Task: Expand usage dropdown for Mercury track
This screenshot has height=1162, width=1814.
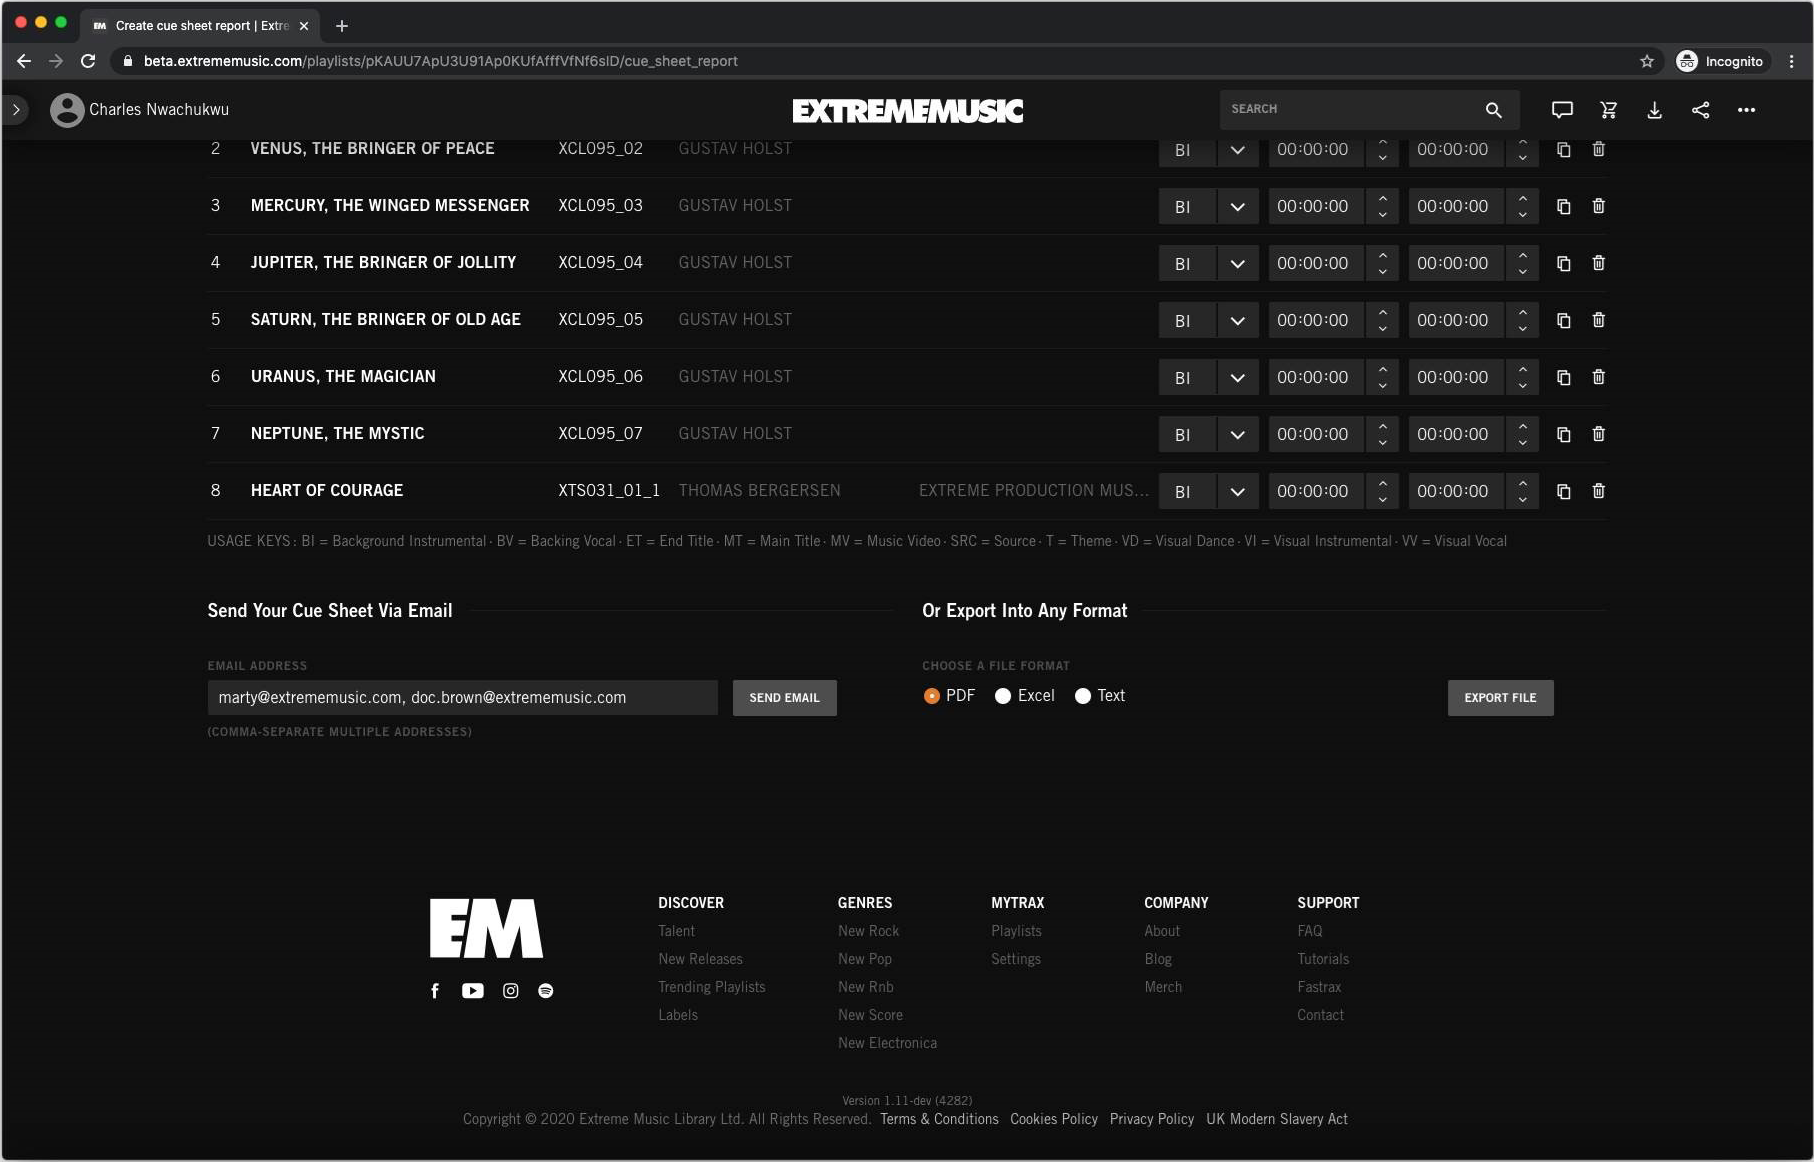Action: (x=1237, y=207)
